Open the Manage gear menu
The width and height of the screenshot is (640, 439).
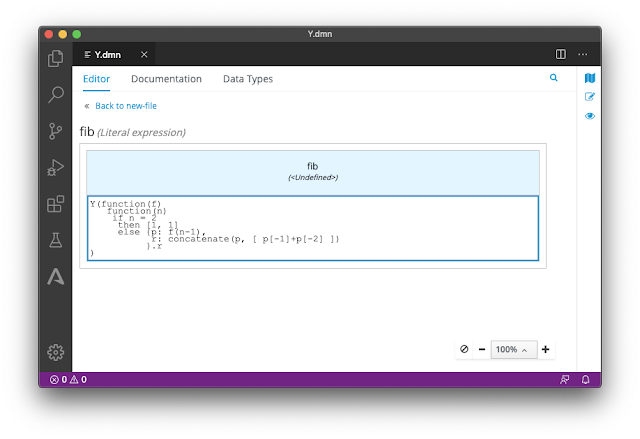tap(56, 352)
